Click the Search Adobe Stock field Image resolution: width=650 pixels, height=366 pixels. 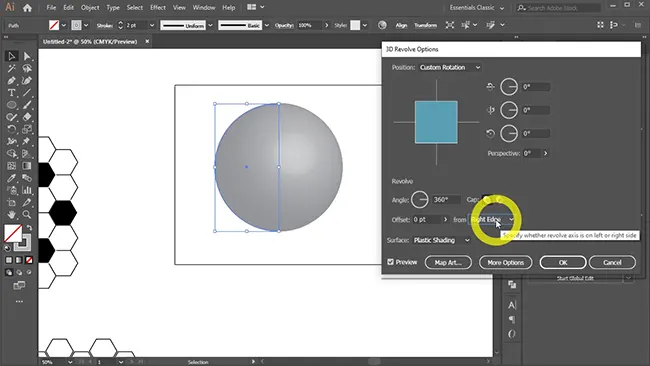pos(558,7)
